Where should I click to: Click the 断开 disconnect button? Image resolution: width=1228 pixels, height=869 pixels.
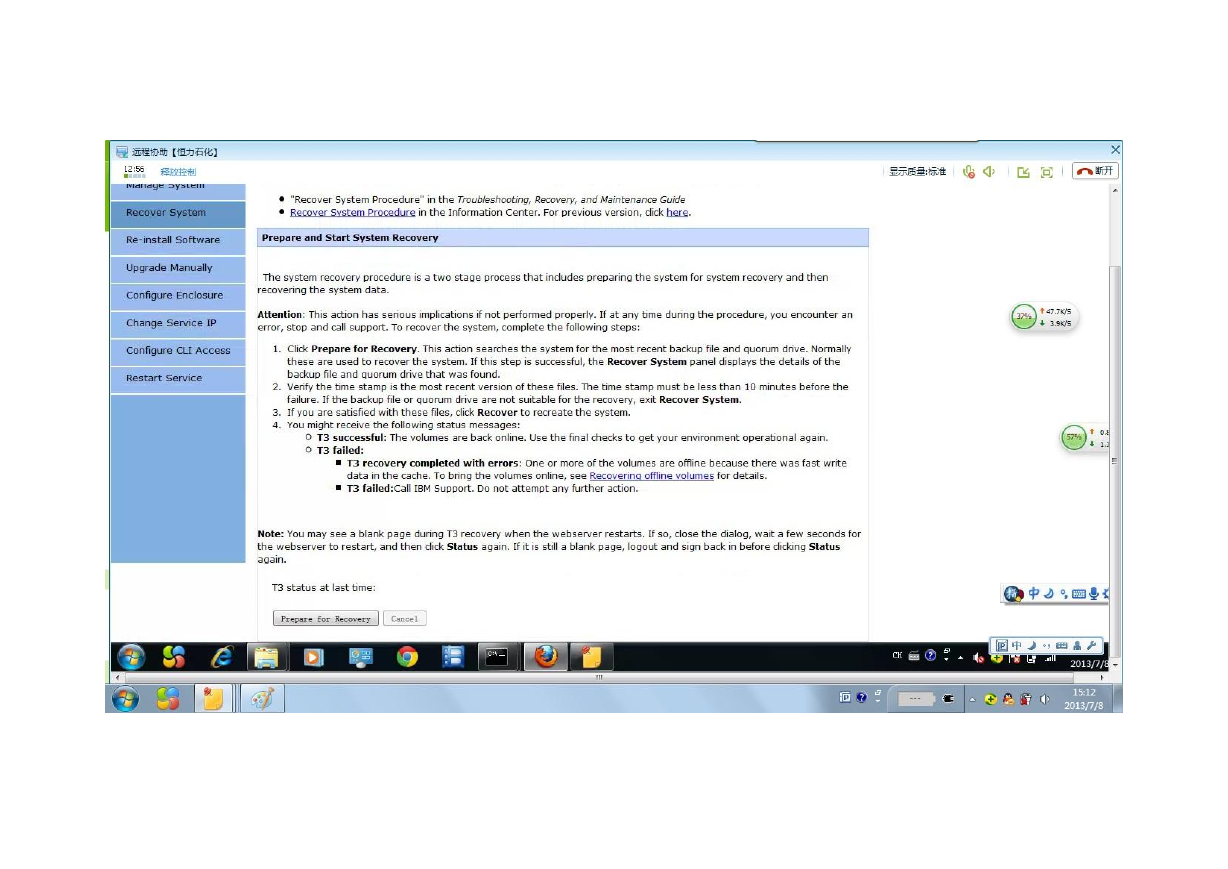pyautogui.click(x=1095, y=171)
